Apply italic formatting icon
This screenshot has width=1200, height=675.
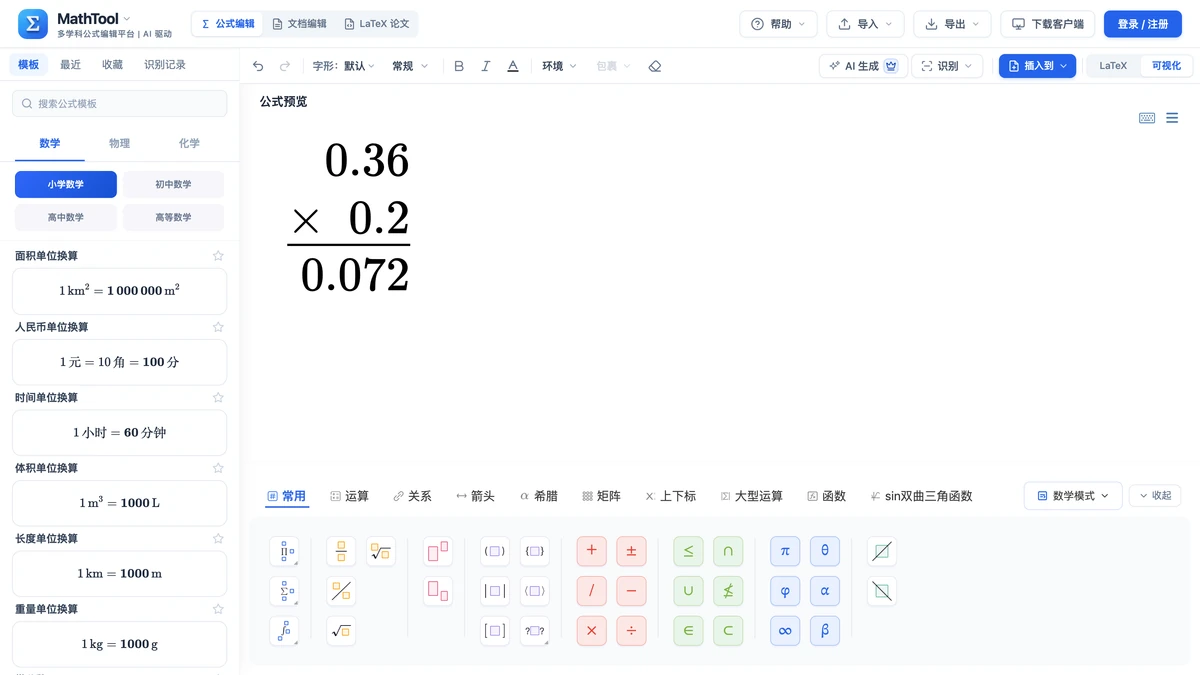tap(486, 66)
